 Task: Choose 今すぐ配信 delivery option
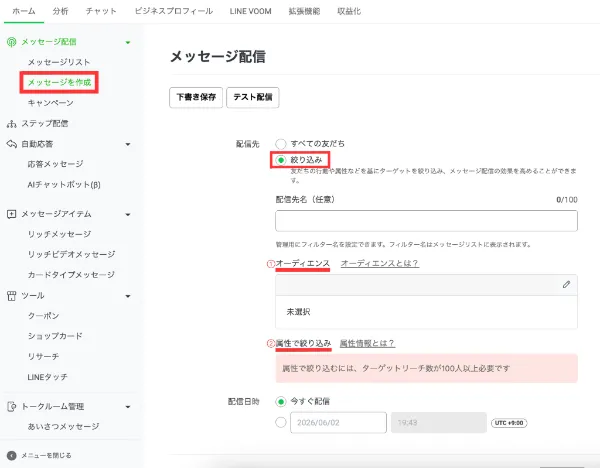[x=280, y=401]
